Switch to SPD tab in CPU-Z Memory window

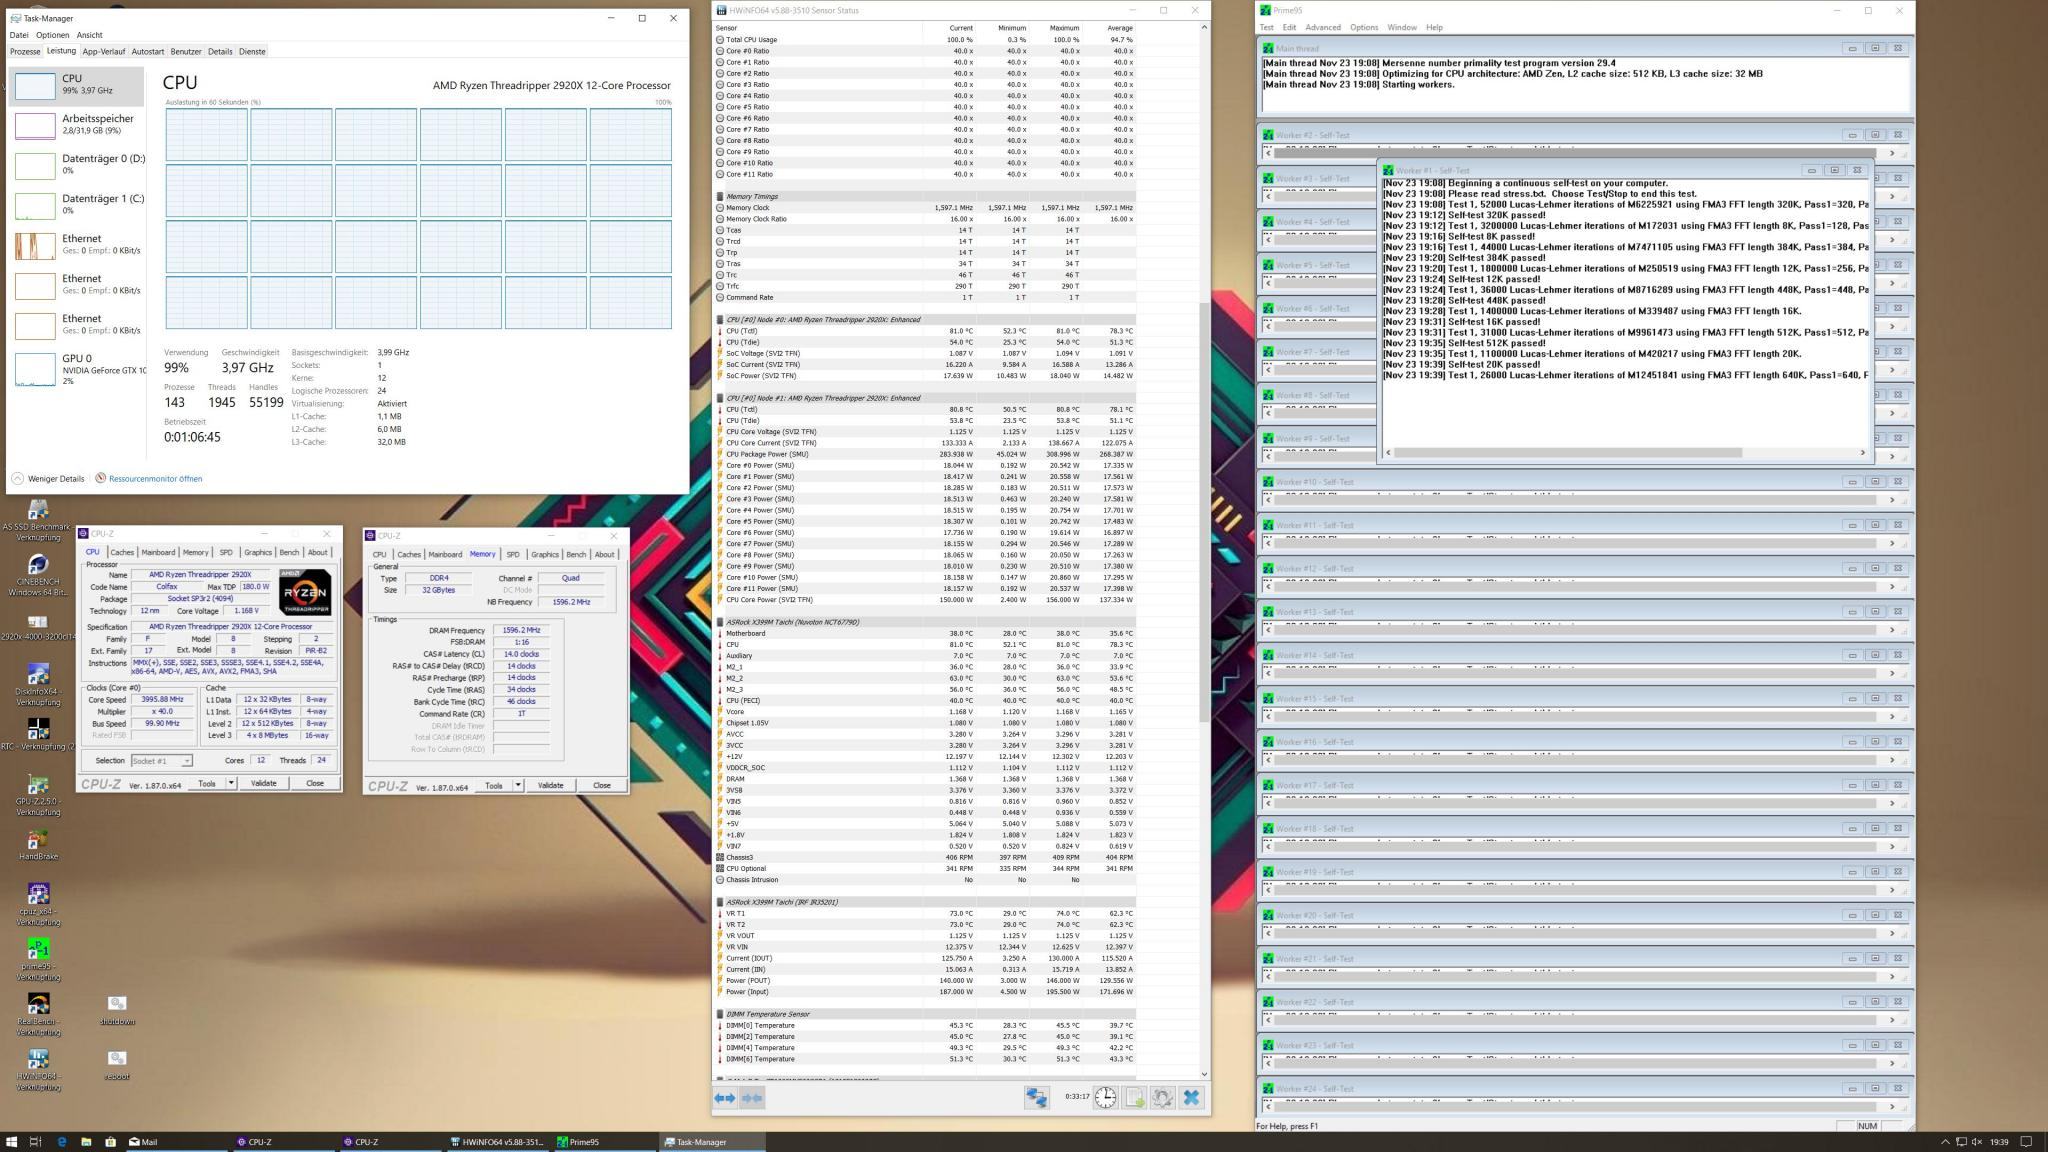point(513,554)
